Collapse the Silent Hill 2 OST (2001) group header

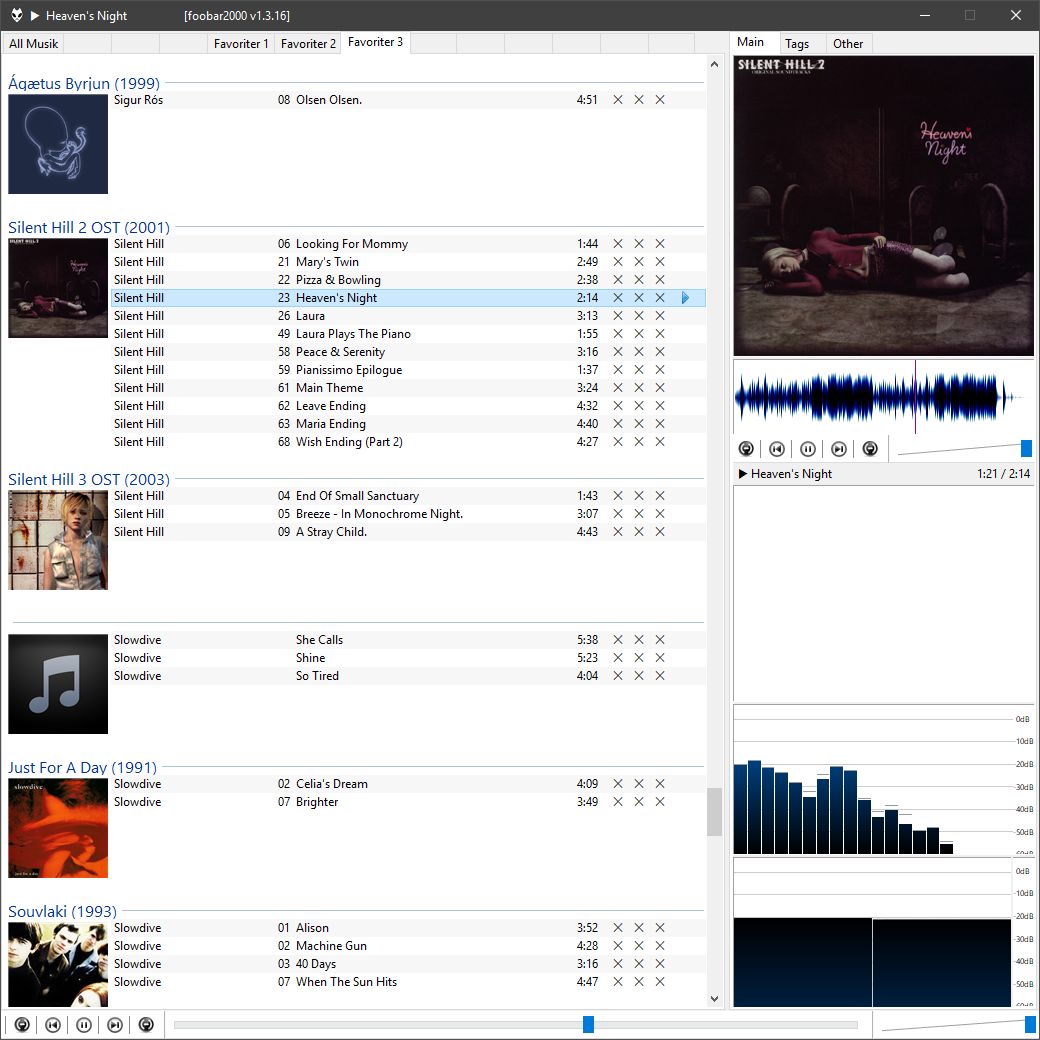click(x=89, y=228)
